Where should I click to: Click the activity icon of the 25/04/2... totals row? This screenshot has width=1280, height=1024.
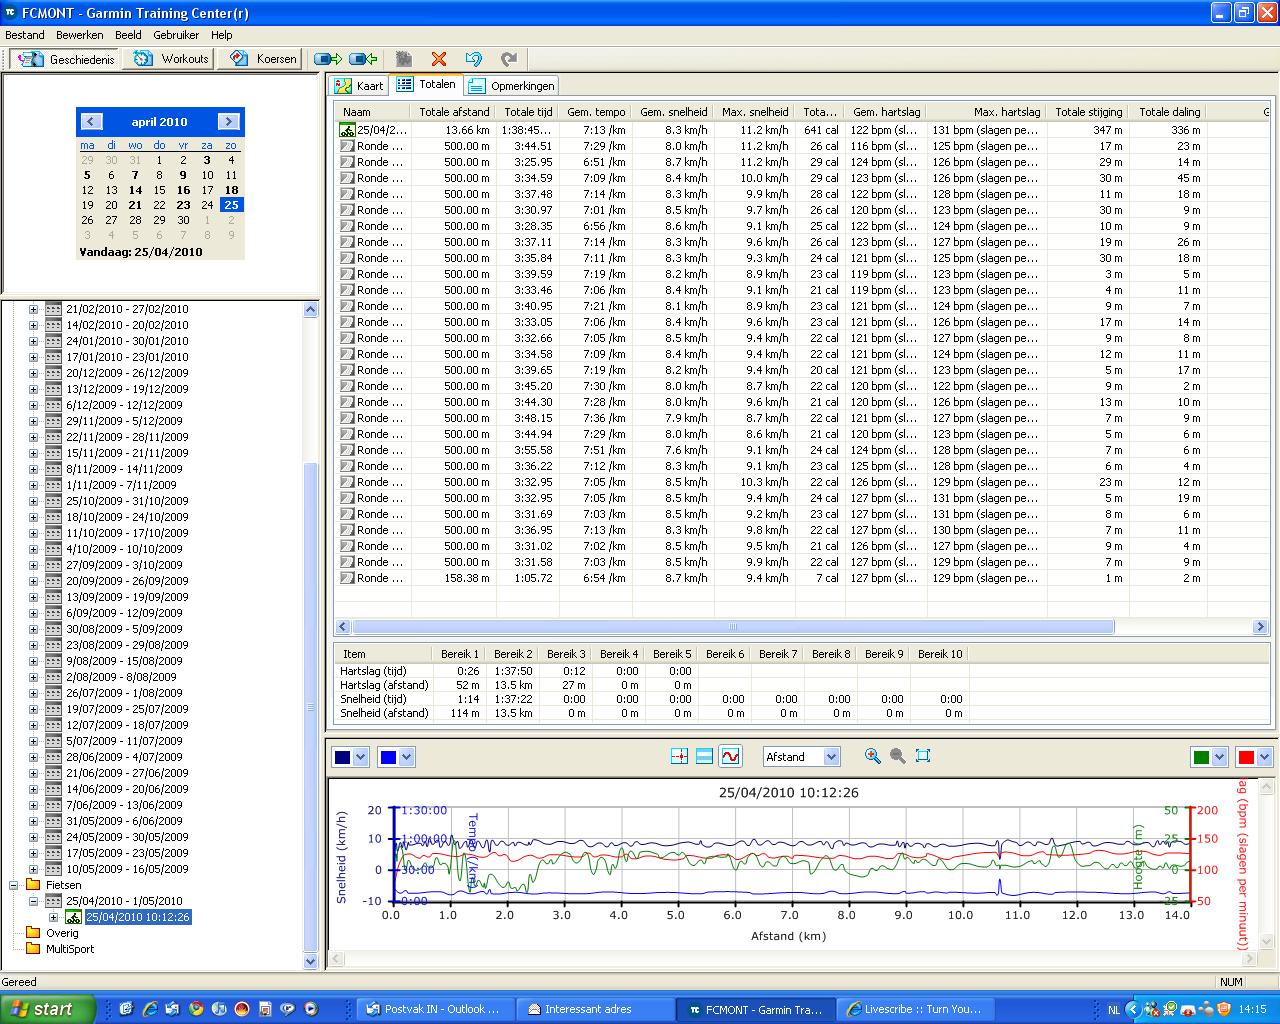[x=347, y=130]
